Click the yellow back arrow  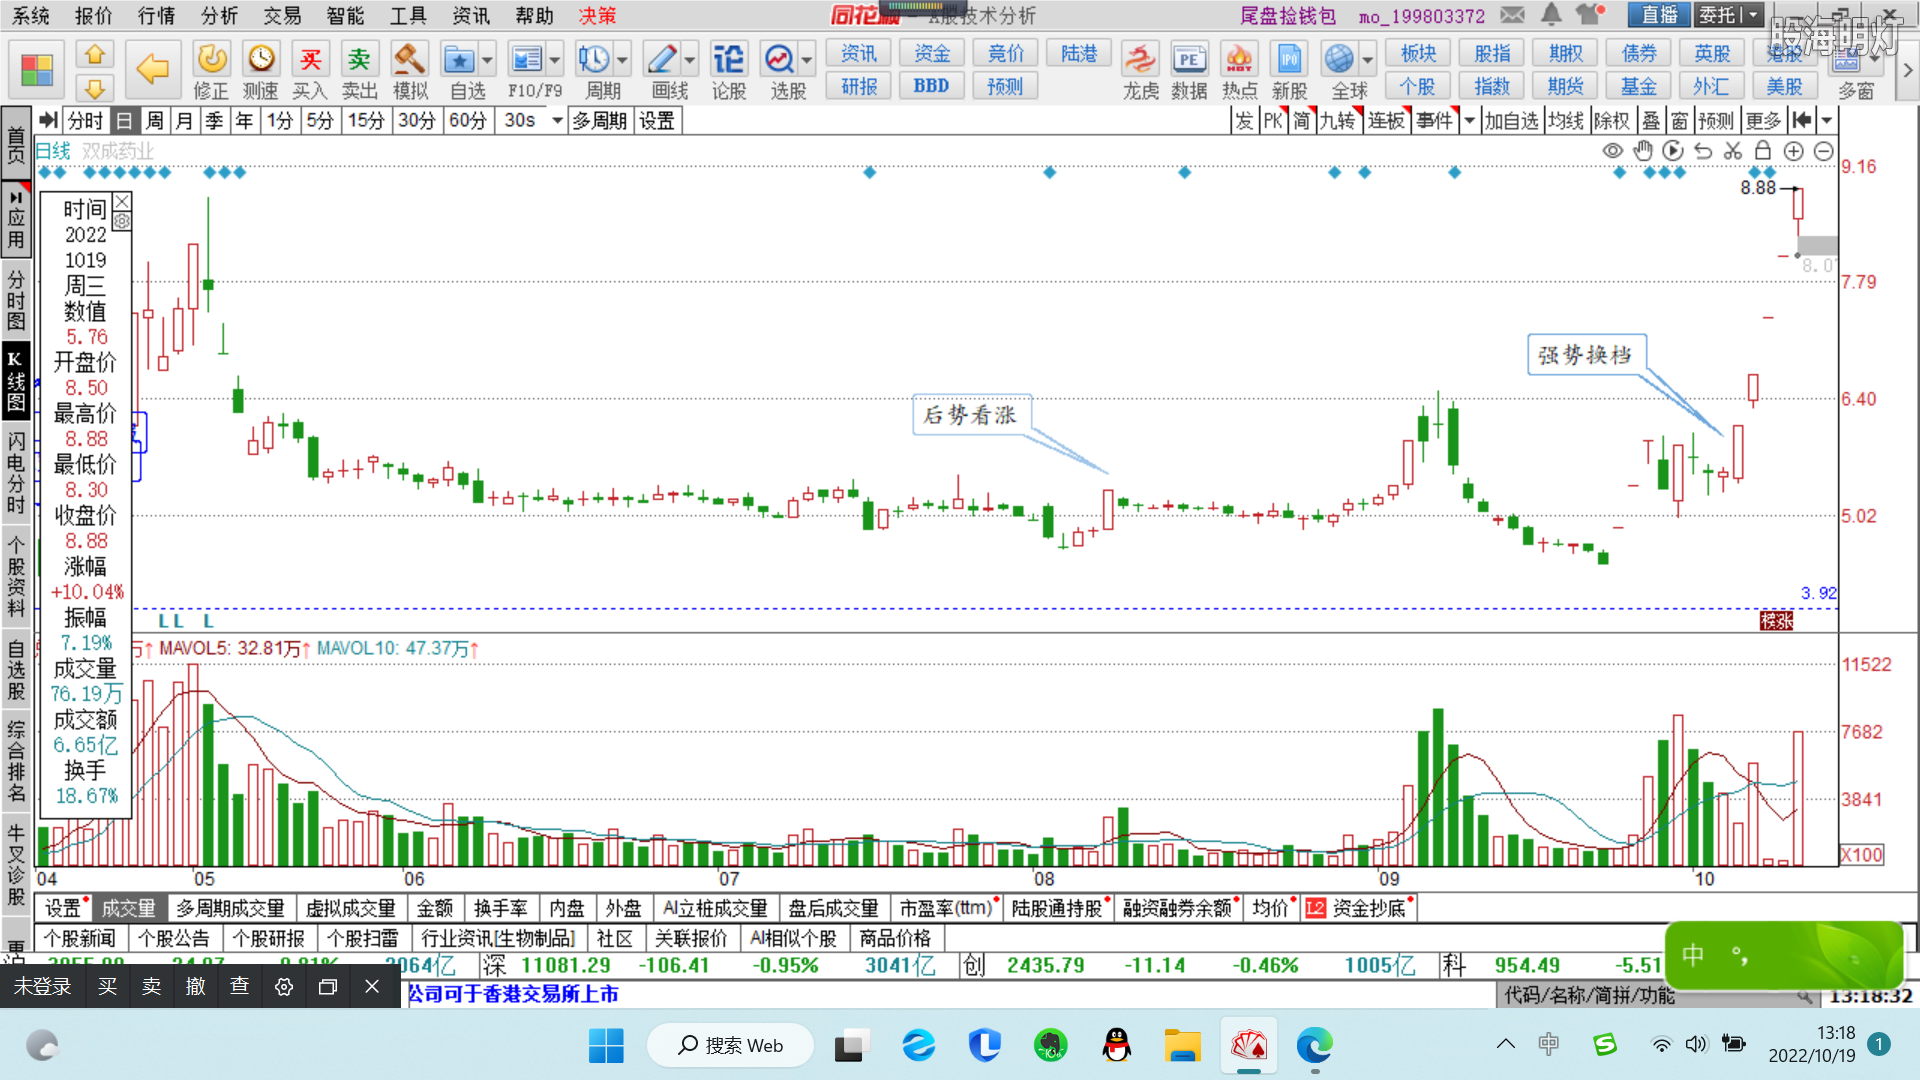point(152,69)
